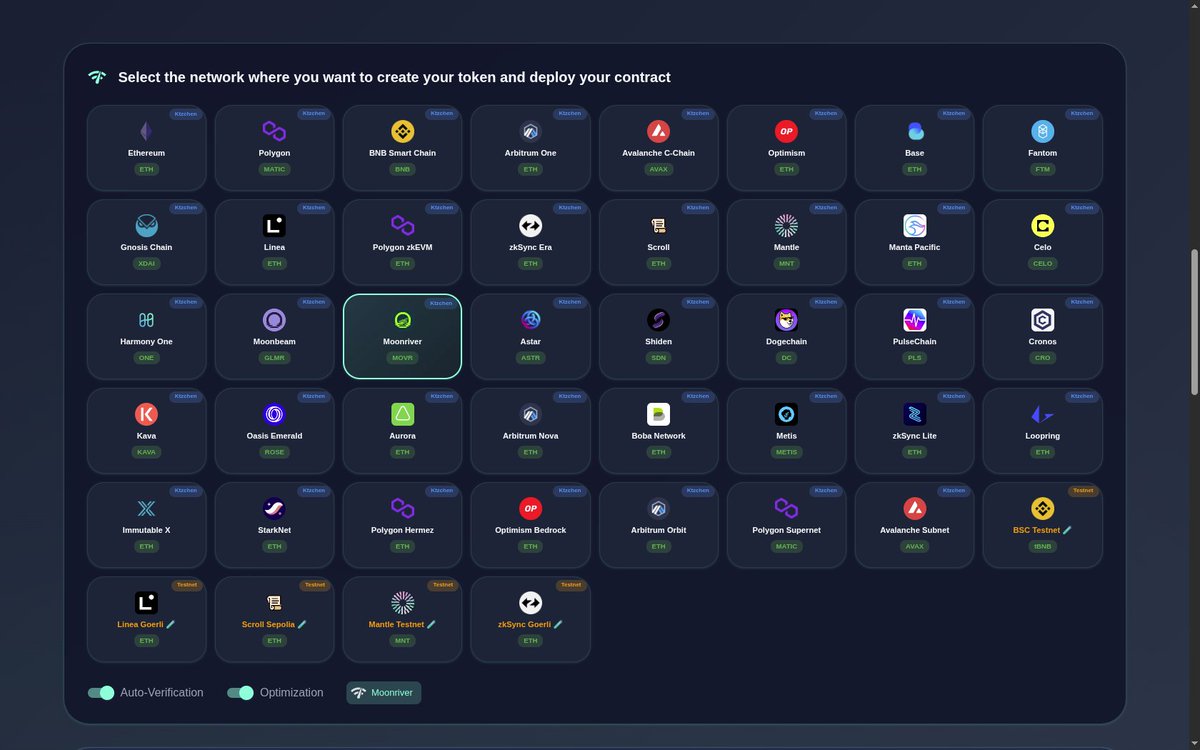Select the Oasis Emerald icon
This screenshot has height=750, width=1200.
pyautogui.click(x=274, y=414)
